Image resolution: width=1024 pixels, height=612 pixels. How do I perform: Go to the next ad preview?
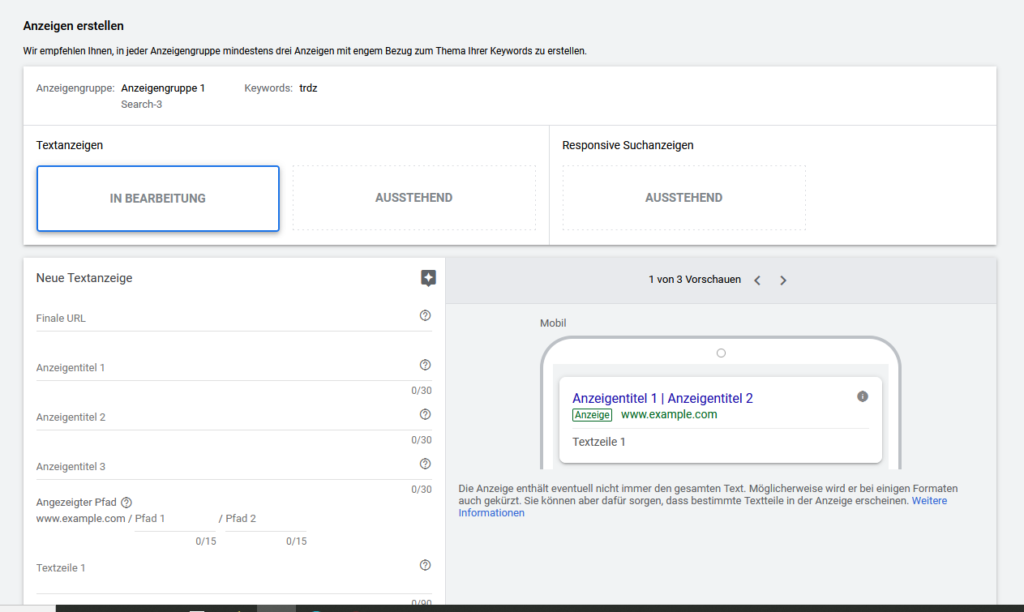click(783, 281)
